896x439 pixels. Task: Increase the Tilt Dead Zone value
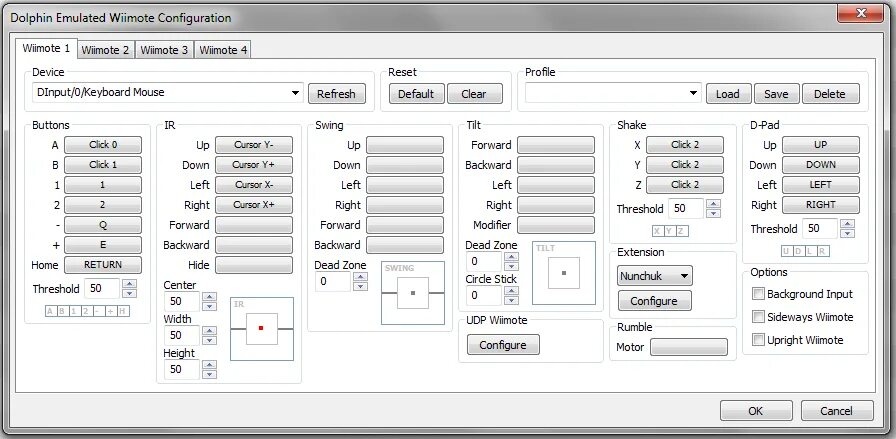[511, 257]
